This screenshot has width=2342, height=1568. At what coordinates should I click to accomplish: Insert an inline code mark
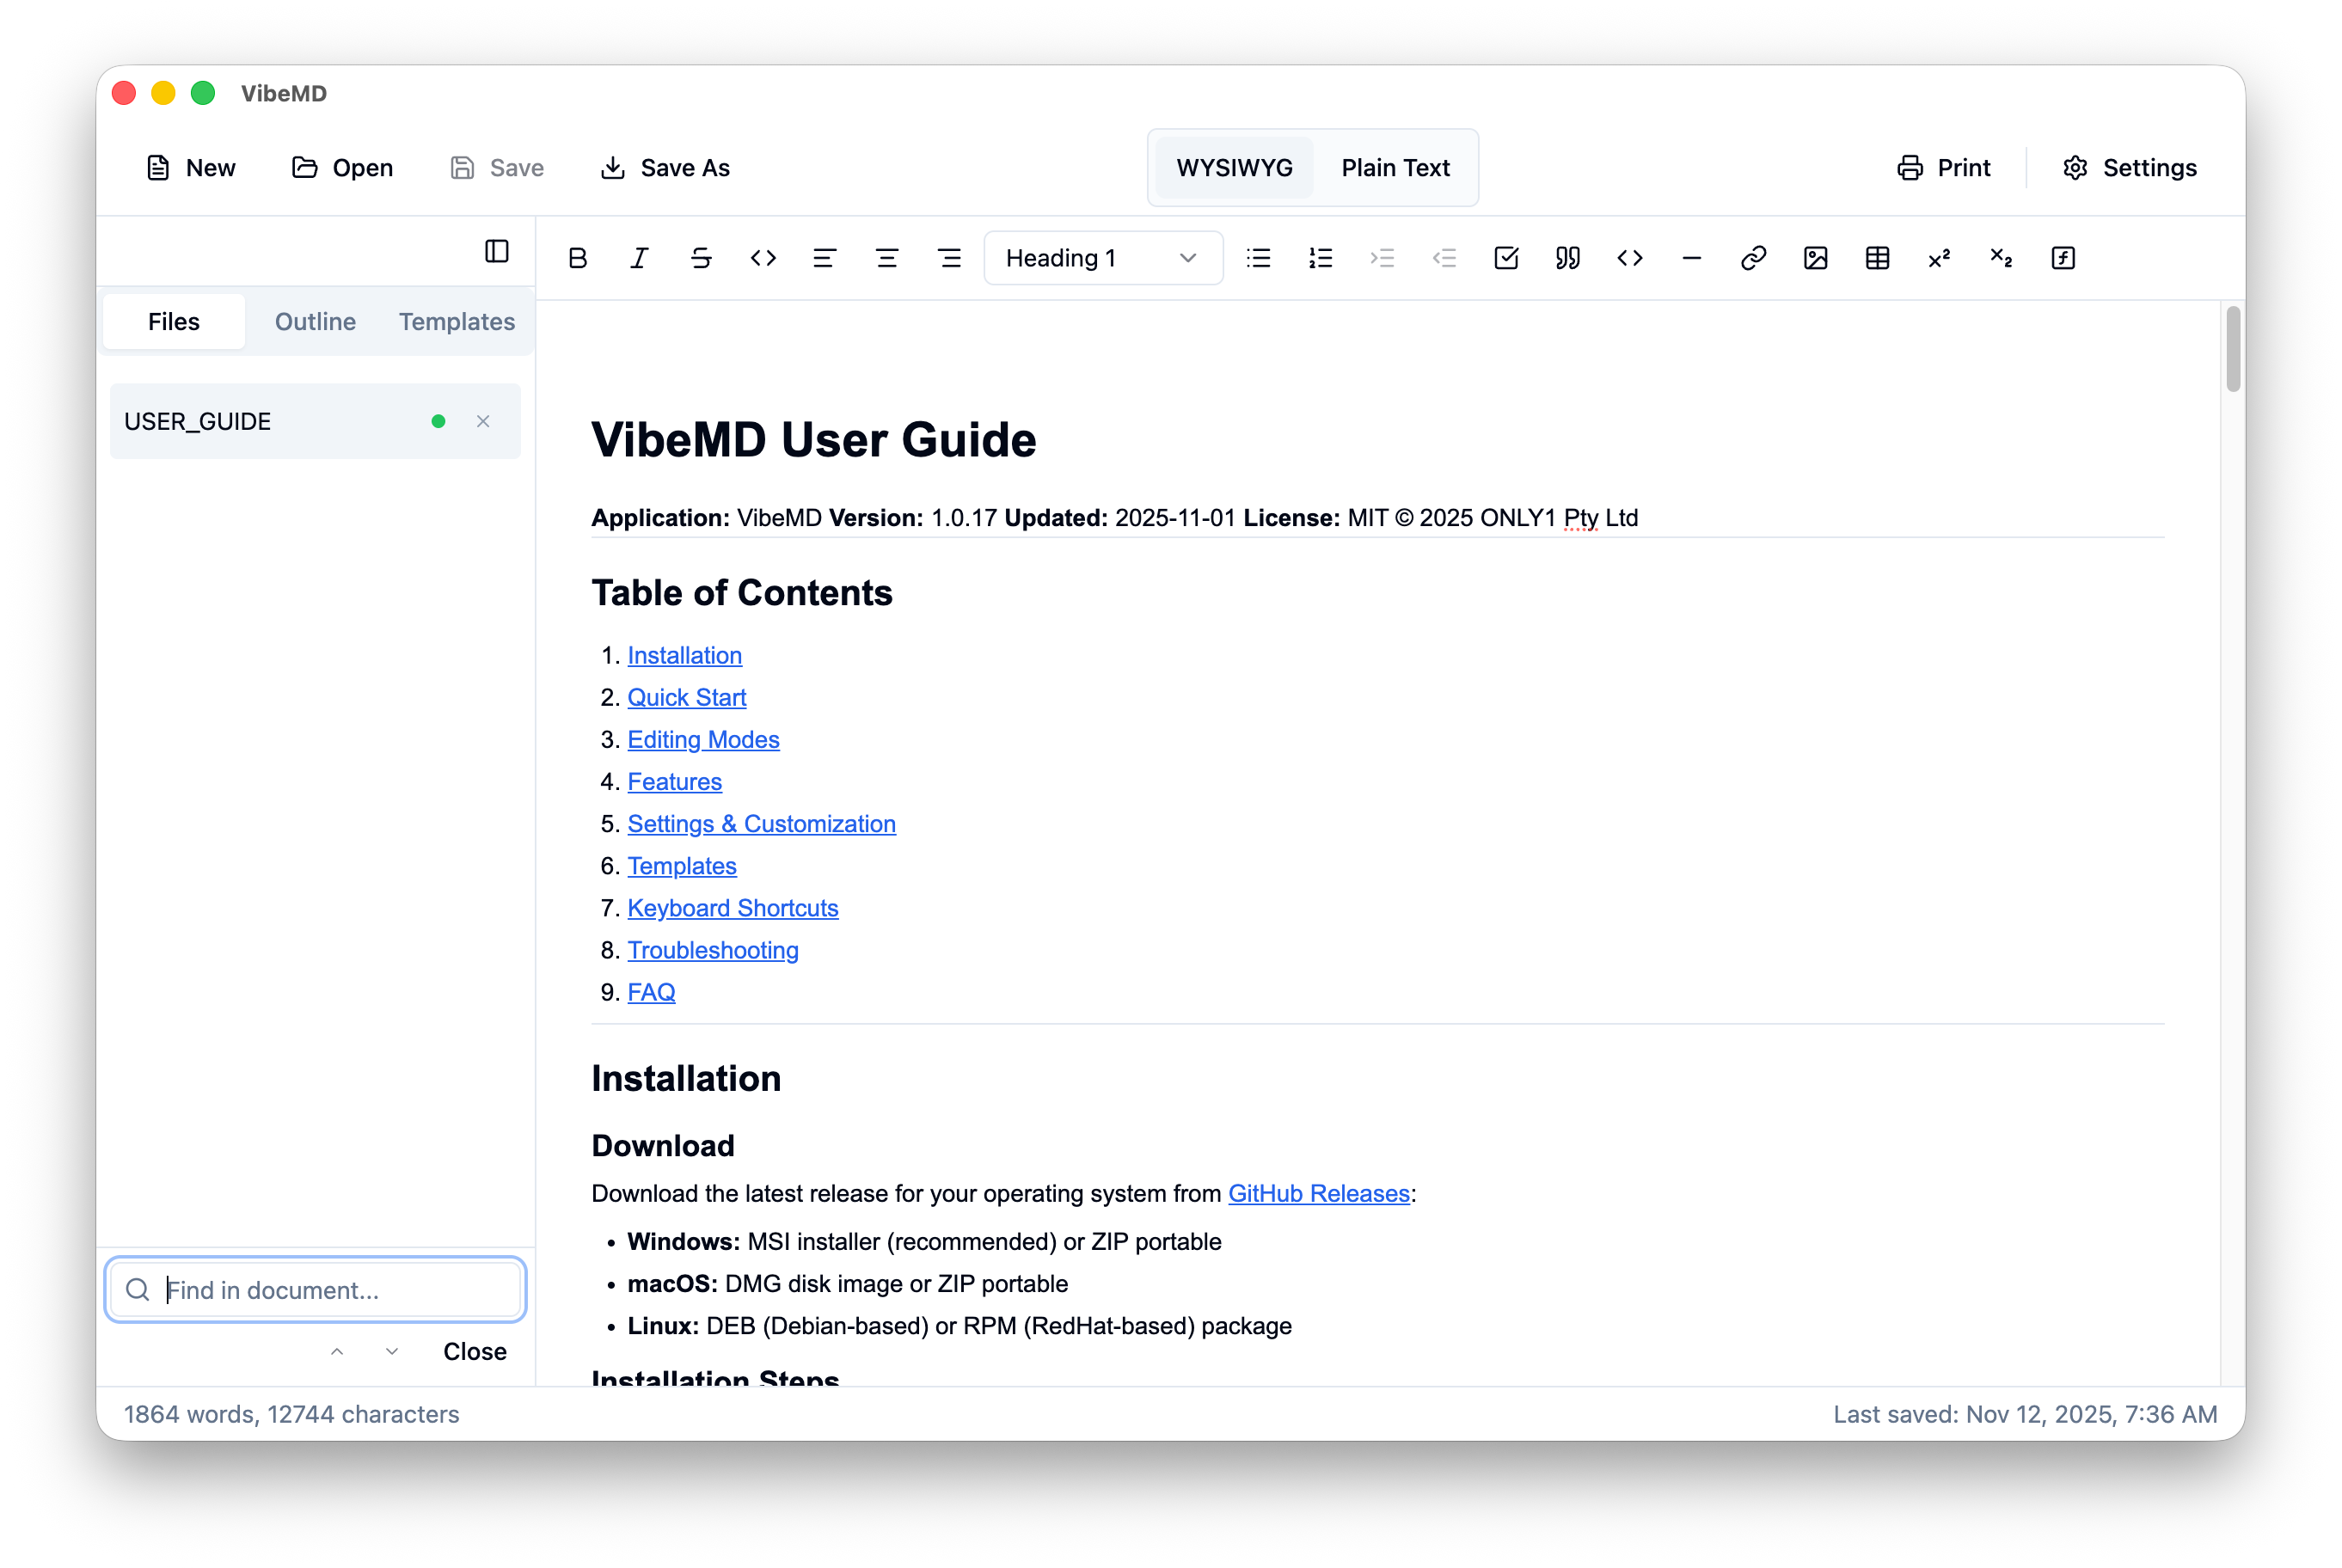click(x=763, y=257)
